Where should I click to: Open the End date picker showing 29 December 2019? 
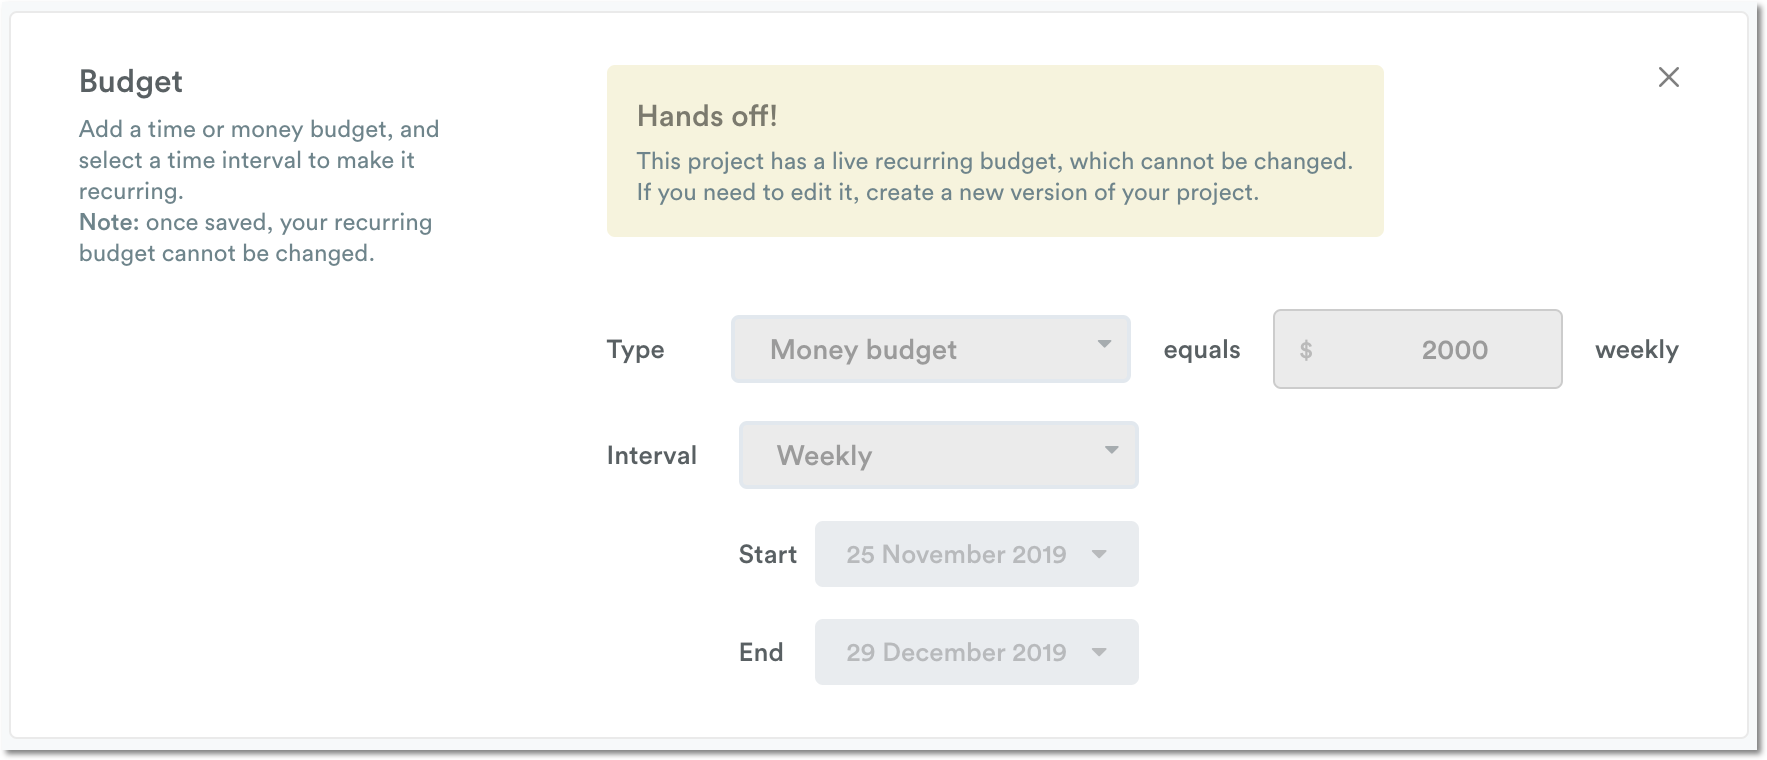(x=956, y=652)
